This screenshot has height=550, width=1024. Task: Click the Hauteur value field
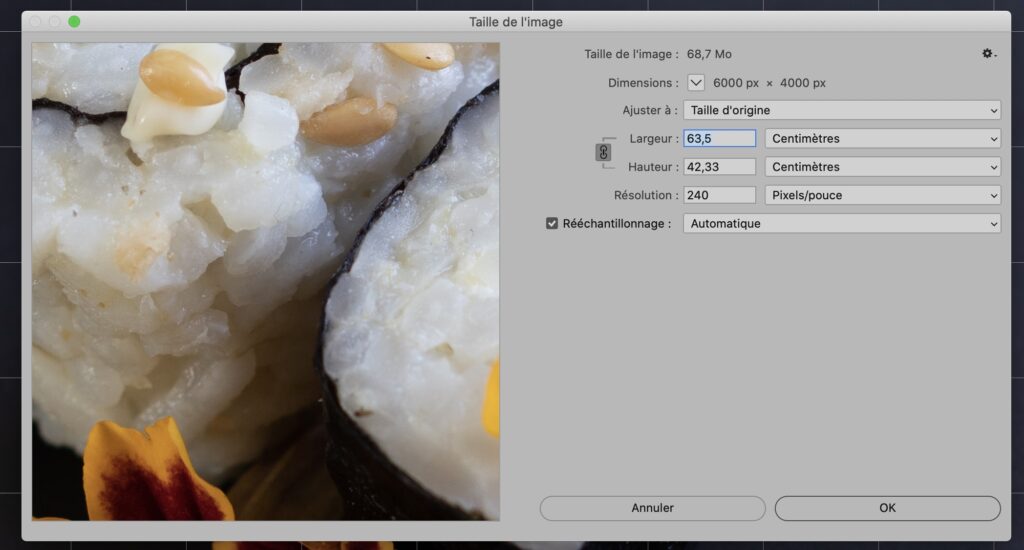[x=719, y=167]
